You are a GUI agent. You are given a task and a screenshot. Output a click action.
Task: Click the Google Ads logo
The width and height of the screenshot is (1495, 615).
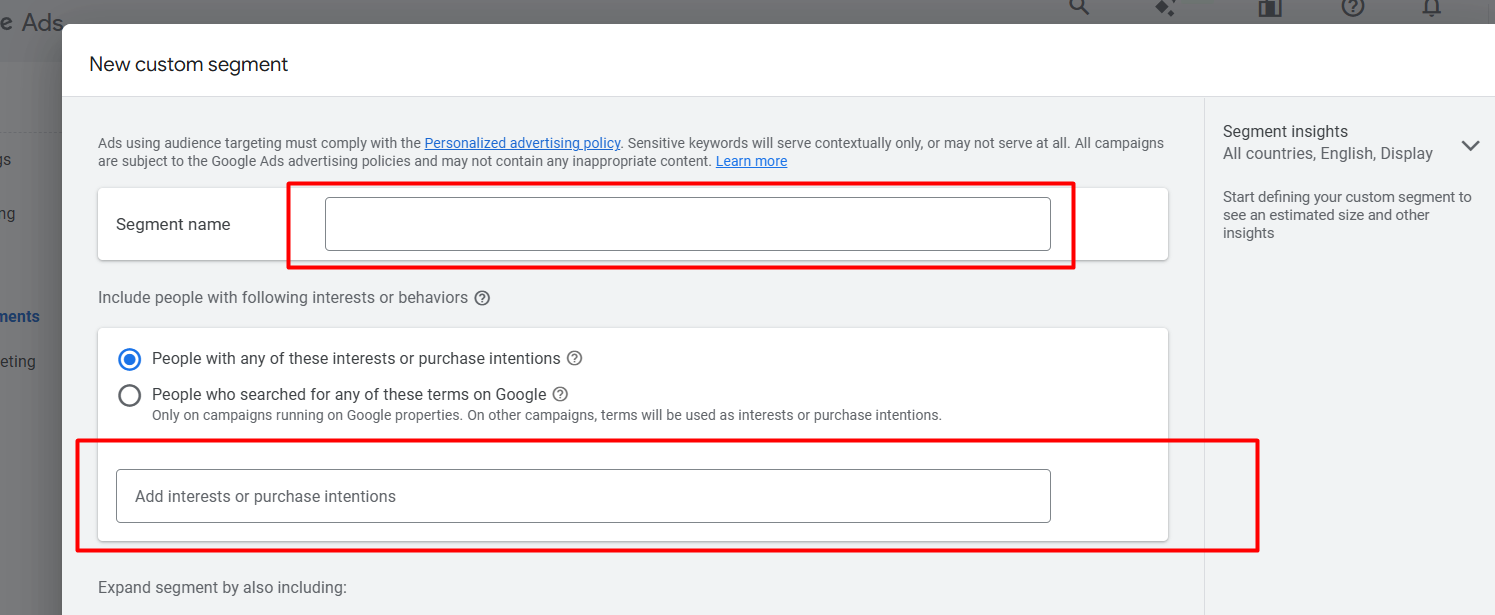click(32, 20)
